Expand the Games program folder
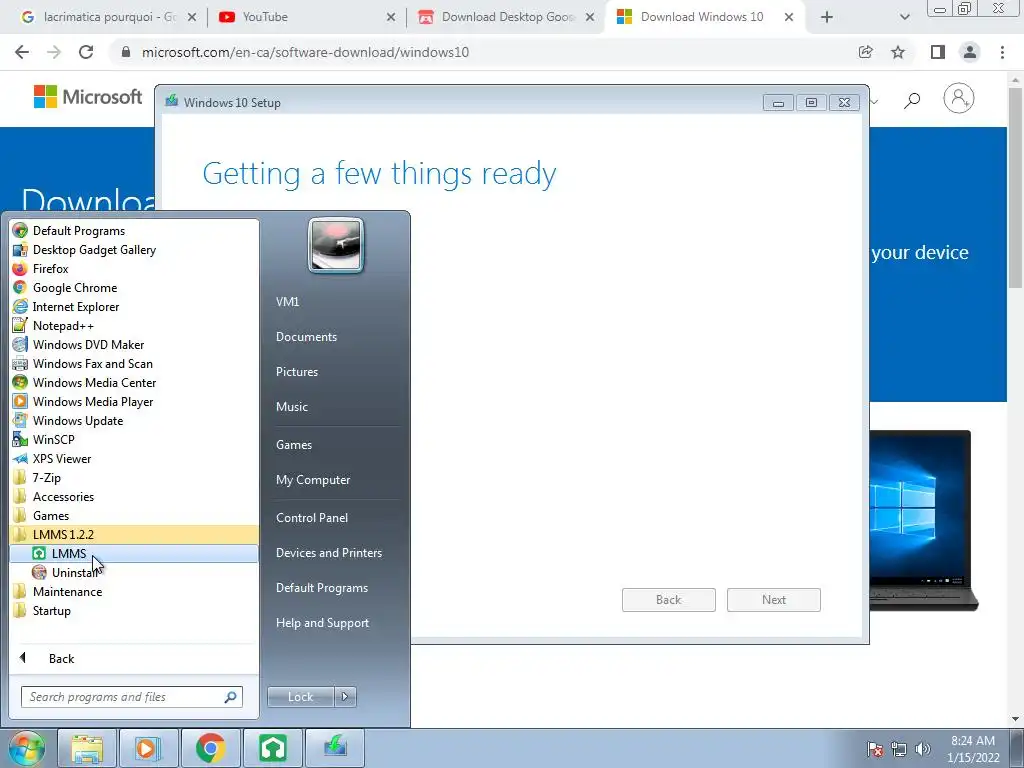Screen dimensions: 1024x768 pos(50,515)
